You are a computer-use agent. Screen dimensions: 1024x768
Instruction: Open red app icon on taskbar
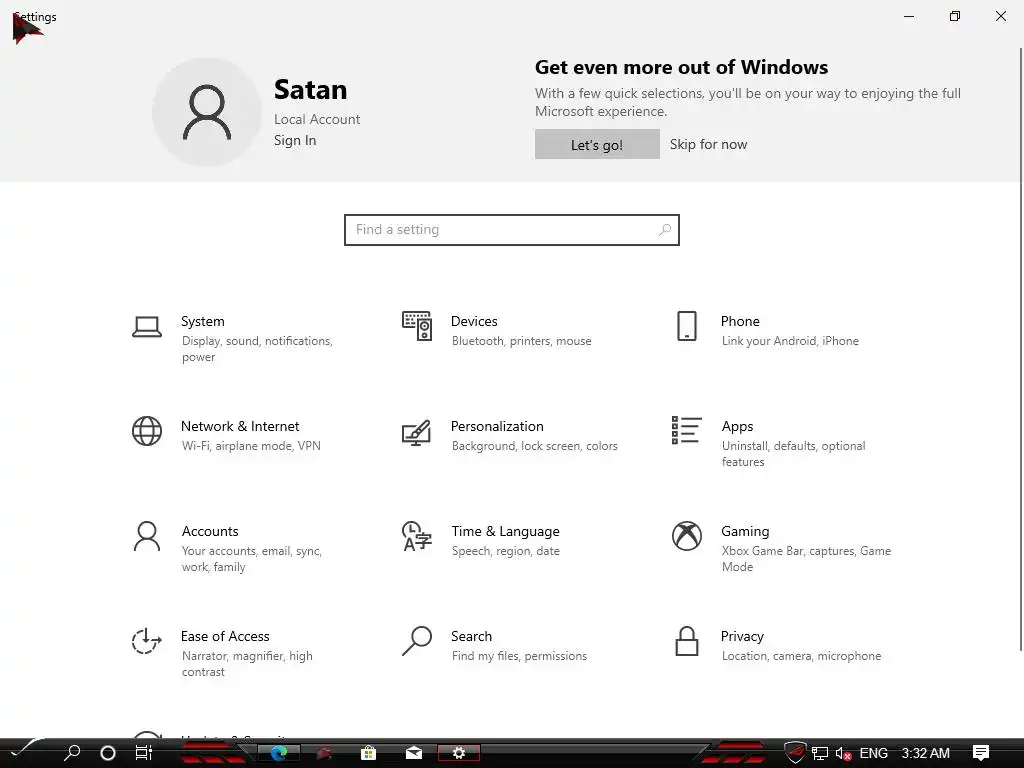click(x=324, y=753)
